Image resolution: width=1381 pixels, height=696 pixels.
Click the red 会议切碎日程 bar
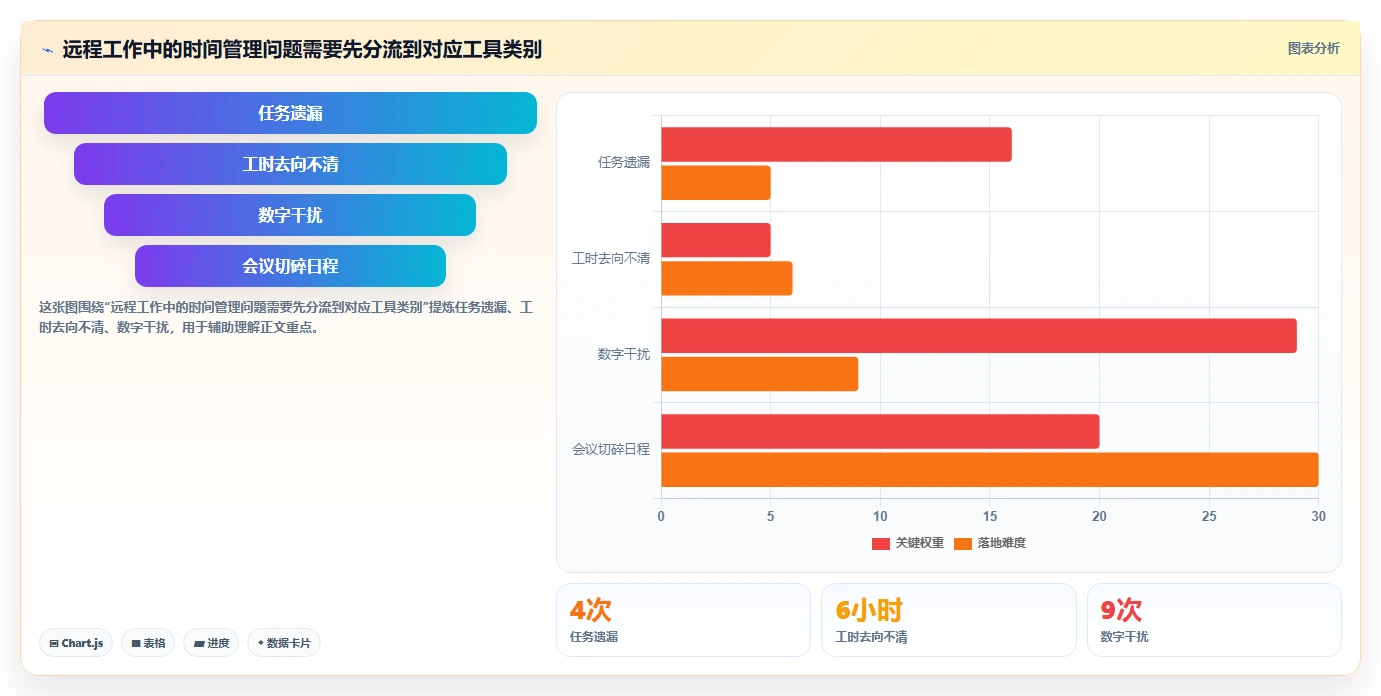(880, 432)
